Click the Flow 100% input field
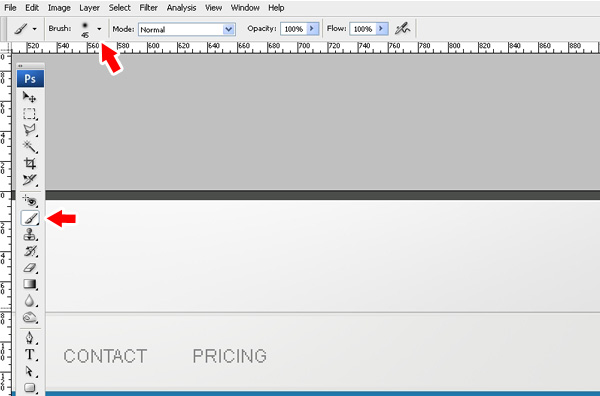 click(x=363, y=29)
